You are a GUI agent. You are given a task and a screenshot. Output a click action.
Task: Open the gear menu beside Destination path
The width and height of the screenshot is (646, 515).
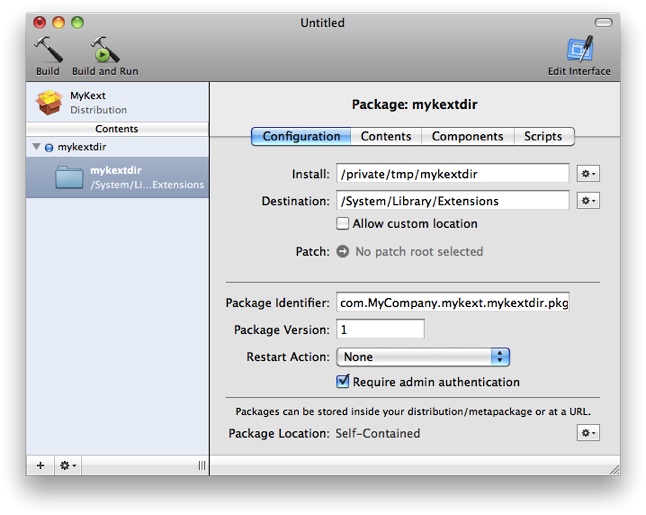pyautogui.click(x=588, y=201)
